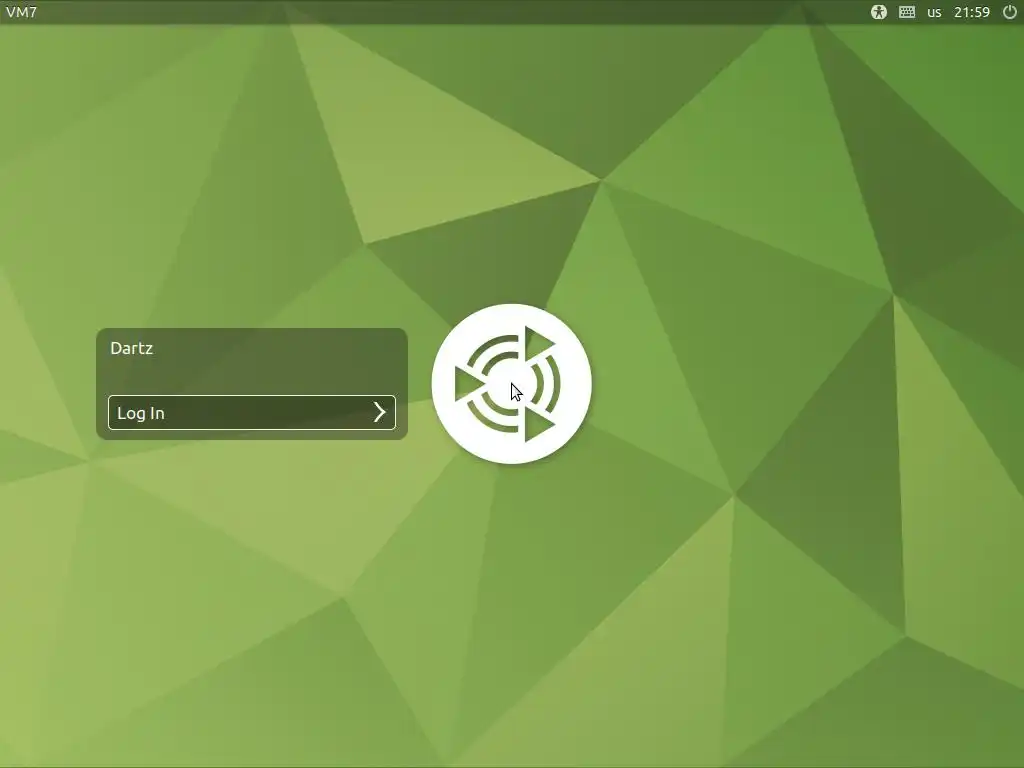The width and height of the screenshot is (1024, 768).
Task: Open the on-screen keyboard indicator icon
Action: coord(906,12)
